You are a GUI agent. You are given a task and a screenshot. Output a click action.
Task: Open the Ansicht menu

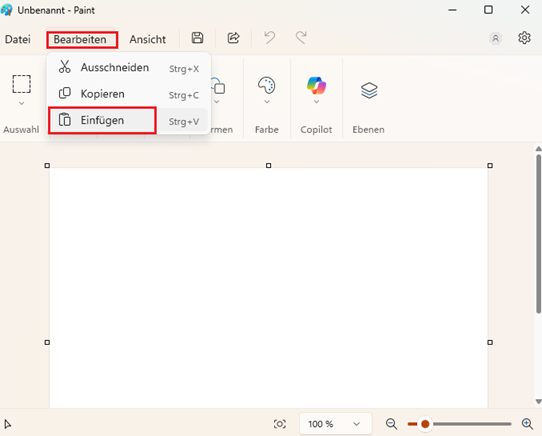[x=148, y=39]
